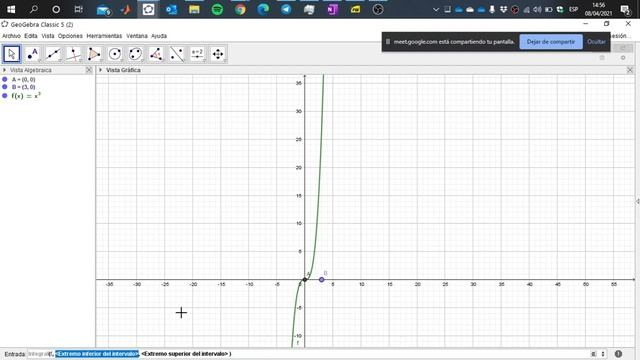Open MATLAB from taskbar
The height and width of the screenshot is (360, 640).
point(126,9)
